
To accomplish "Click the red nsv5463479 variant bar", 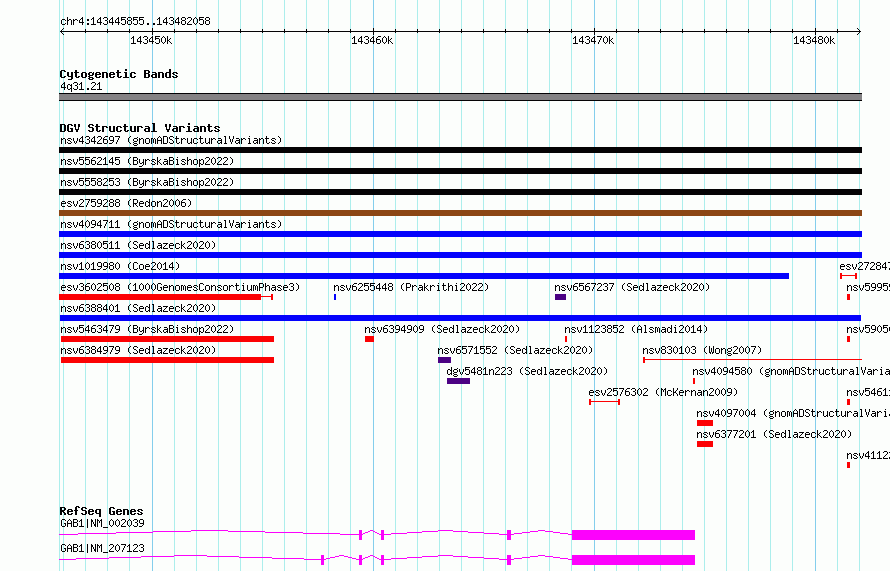I will click(x=167, y=339).
